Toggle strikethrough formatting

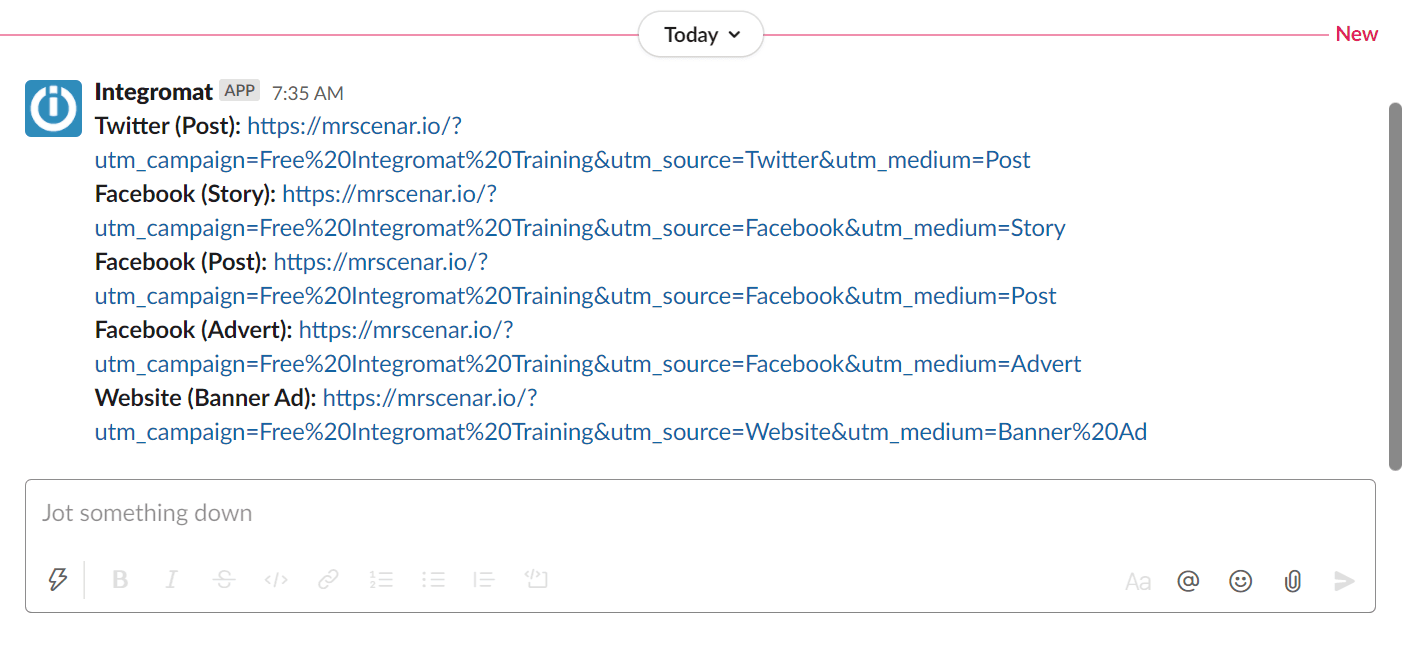[224, 580]
